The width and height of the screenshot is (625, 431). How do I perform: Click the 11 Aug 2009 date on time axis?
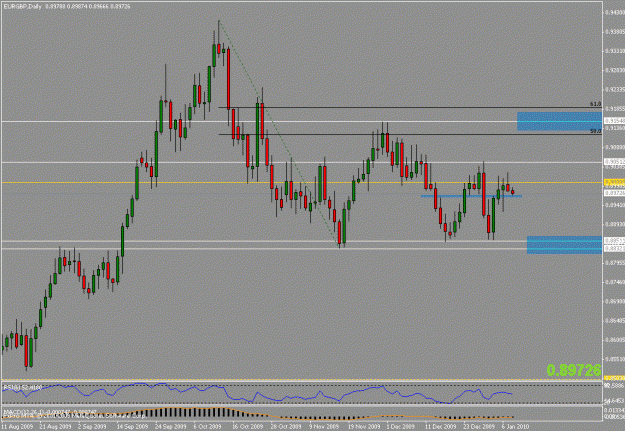pos(15,426)
